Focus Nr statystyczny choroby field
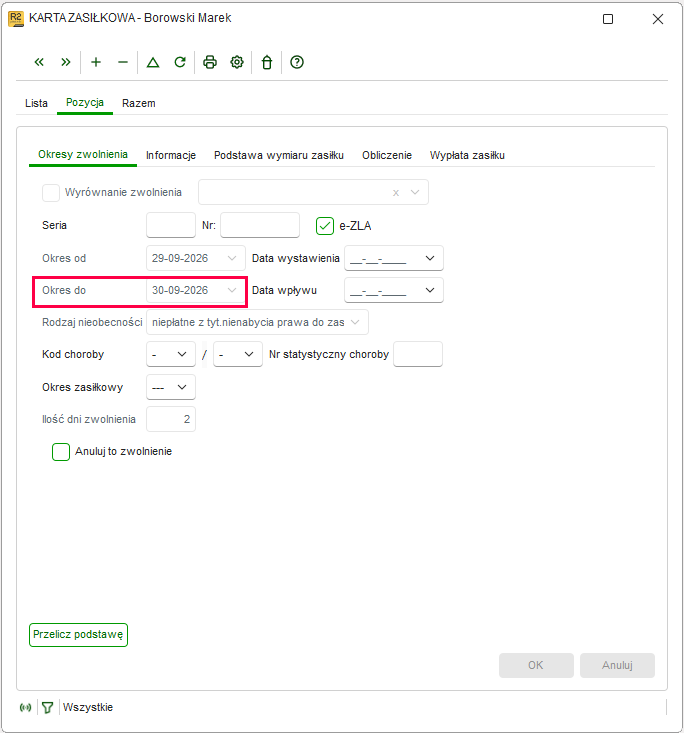The height and width of the screenshot is (733, 684). [x=418, y=354]
